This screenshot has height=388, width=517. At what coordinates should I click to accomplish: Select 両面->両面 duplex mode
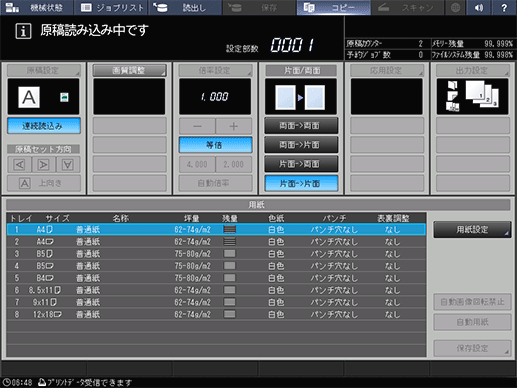pos(301,126)
